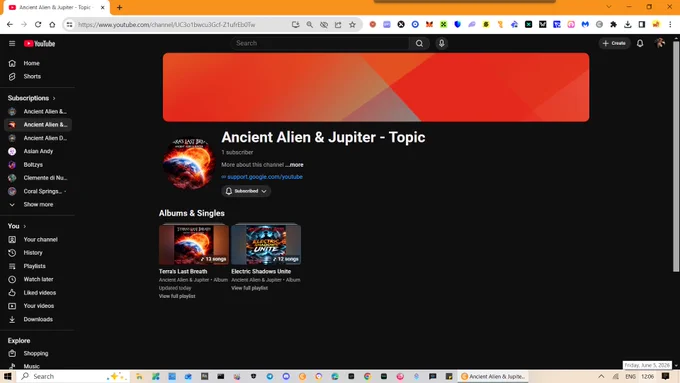Open the Create button
Image resolution: width=680 pixels, height=383 pixels.
614,43
